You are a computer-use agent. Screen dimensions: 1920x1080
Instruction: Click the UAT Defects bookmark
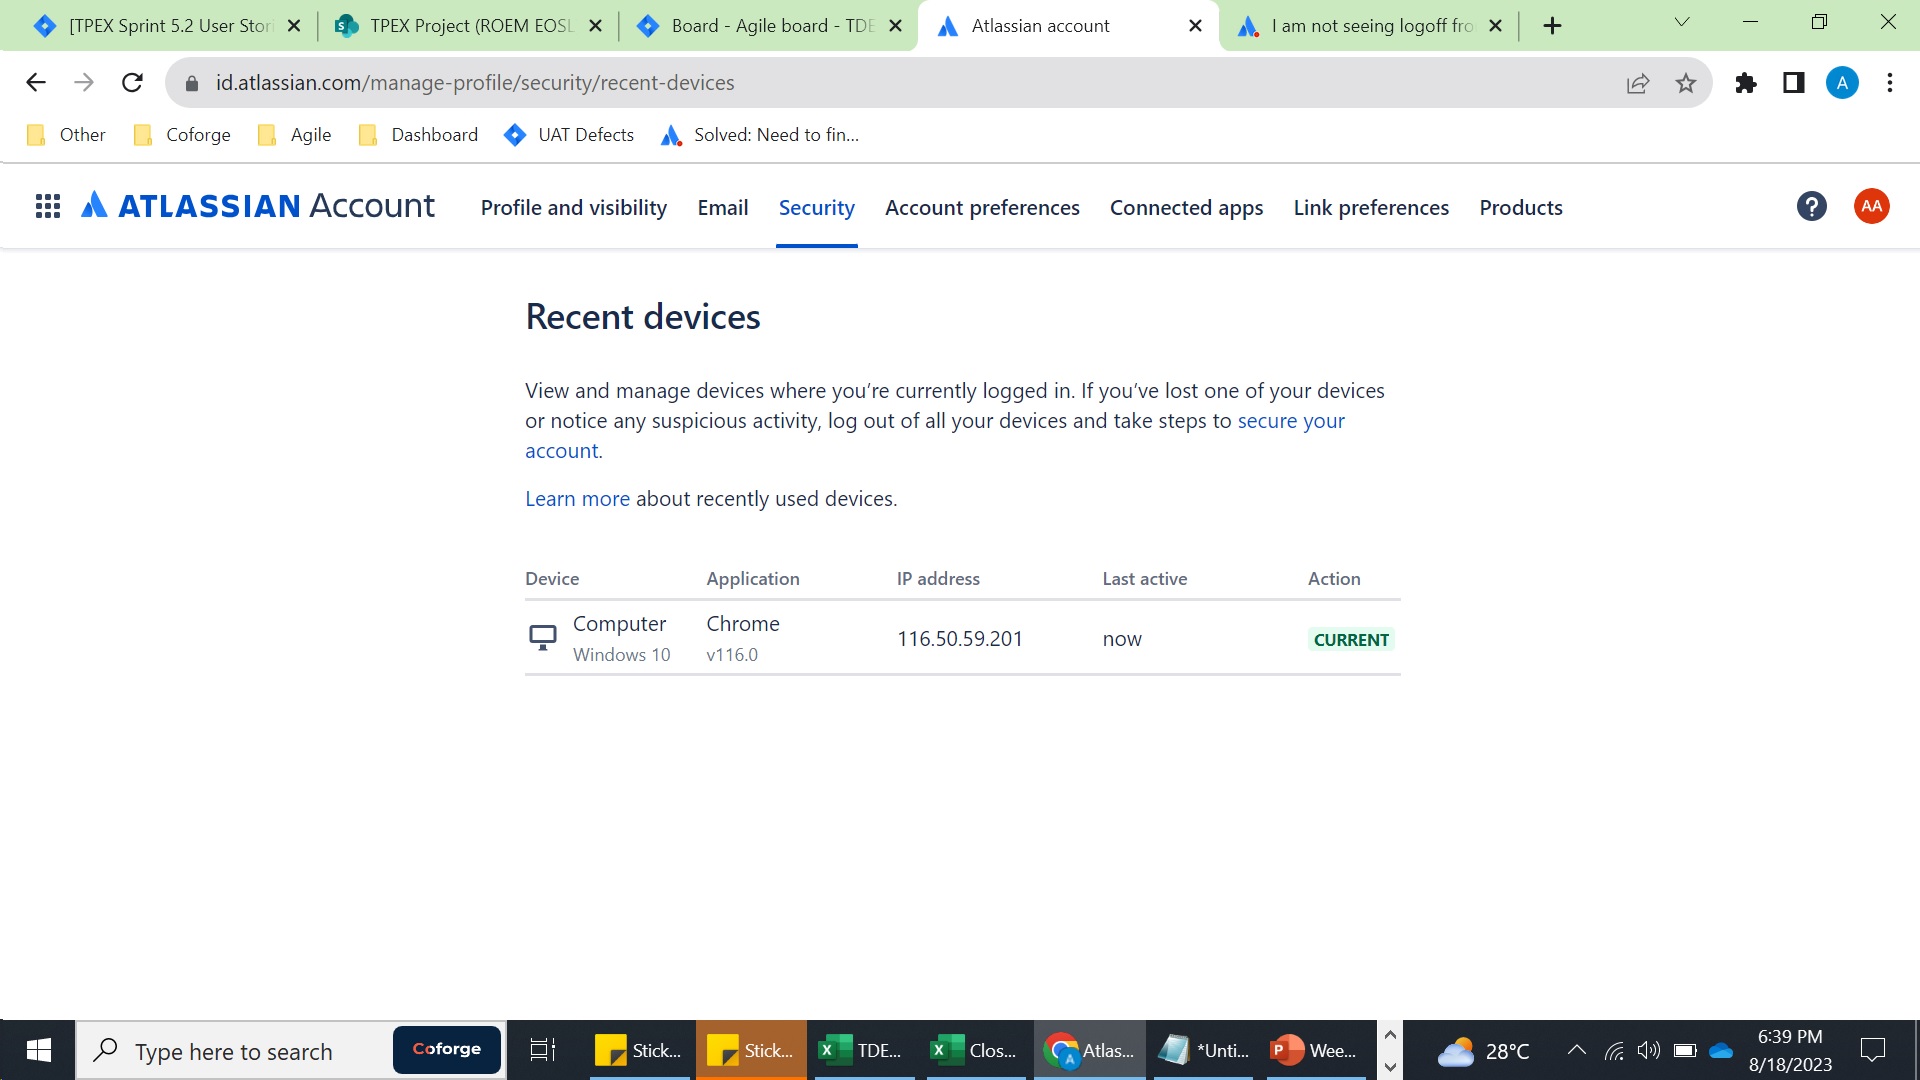coord(570,135)
